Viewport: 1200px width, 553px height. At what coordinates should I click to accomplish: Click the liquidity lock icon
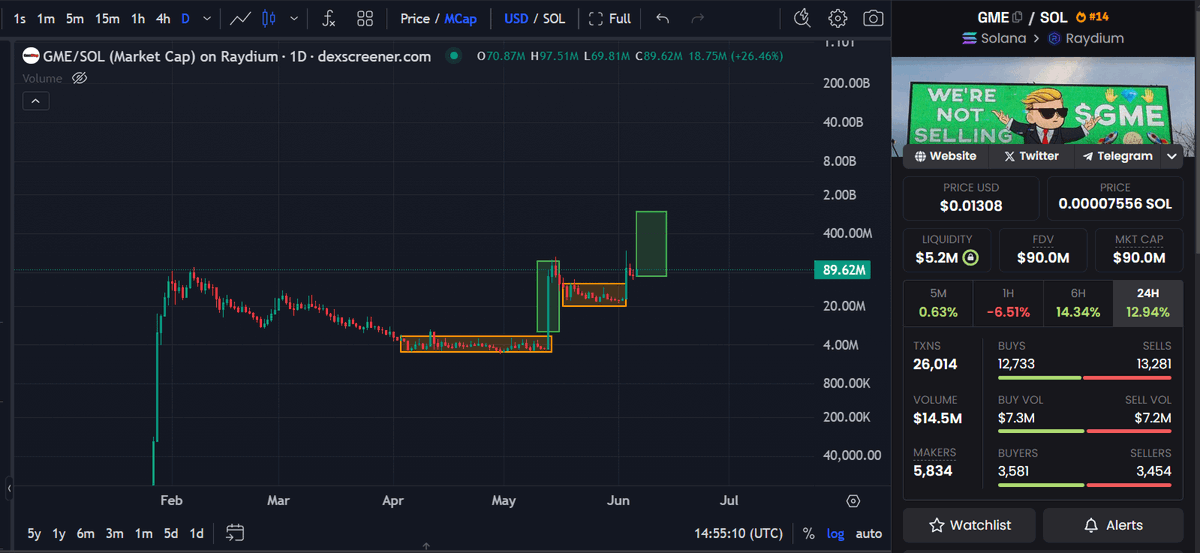click(x=971, y=258)
